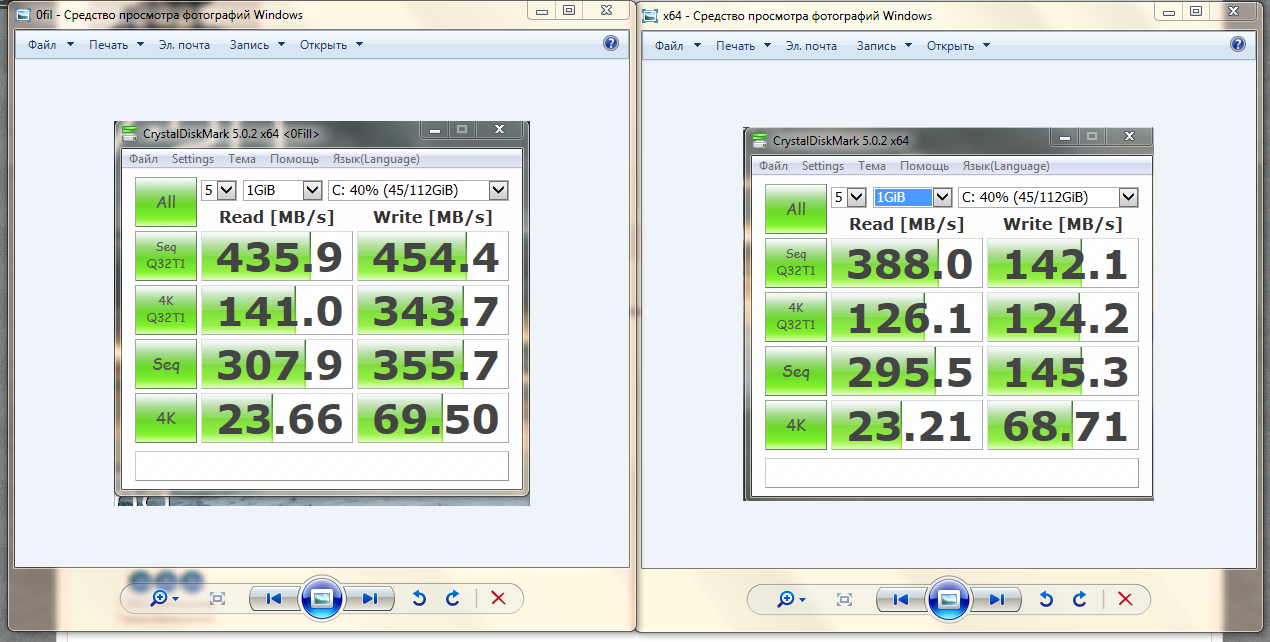Click actual size icon in 0fil viewer

[217, 598]
